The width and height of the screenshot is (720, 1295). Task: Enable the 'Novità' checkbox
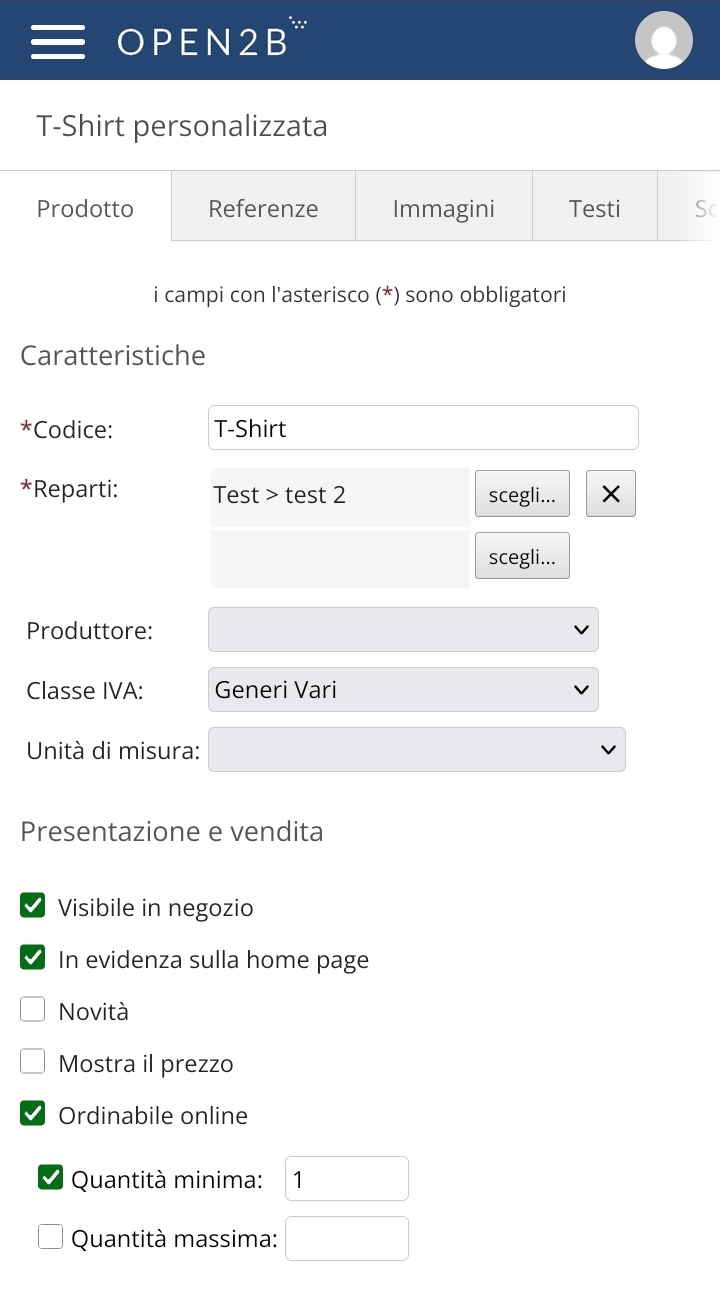[32, 1009]
